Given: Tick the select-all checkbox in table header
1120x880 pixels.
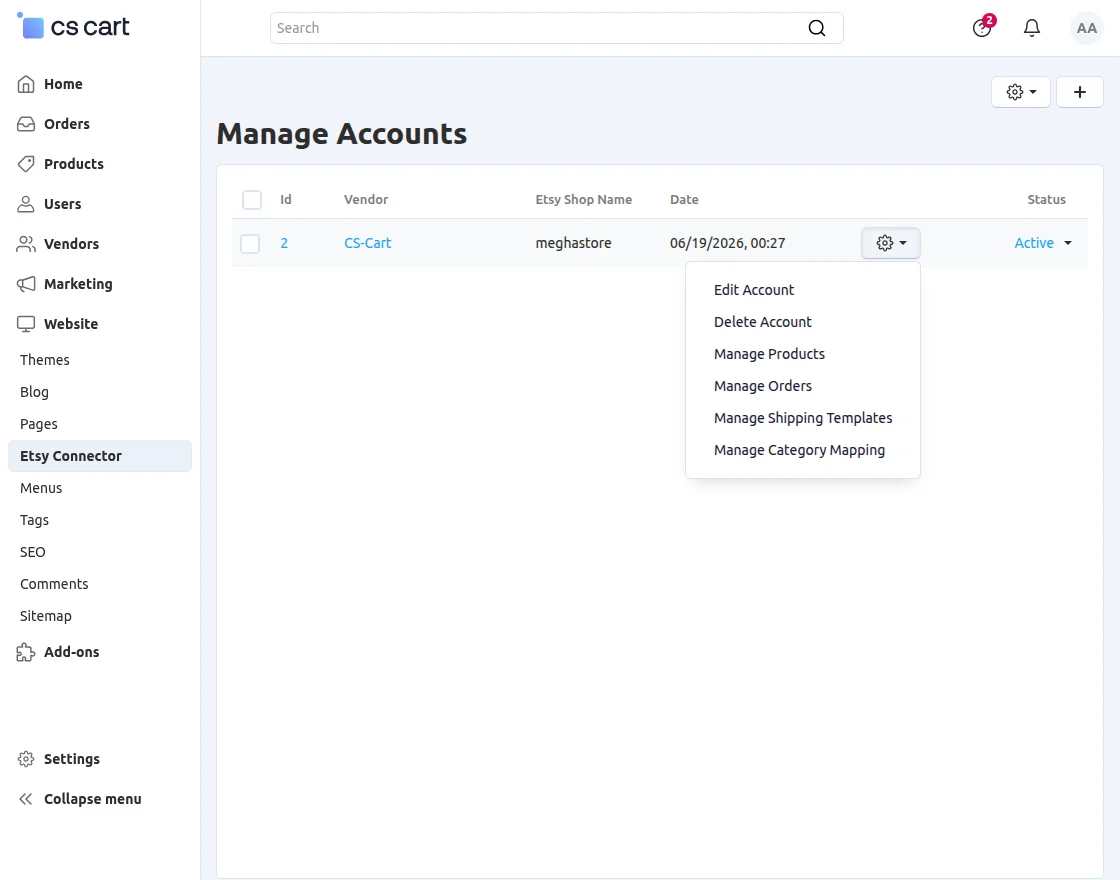Looking at the screenshot, I should (x=251, y=199).
